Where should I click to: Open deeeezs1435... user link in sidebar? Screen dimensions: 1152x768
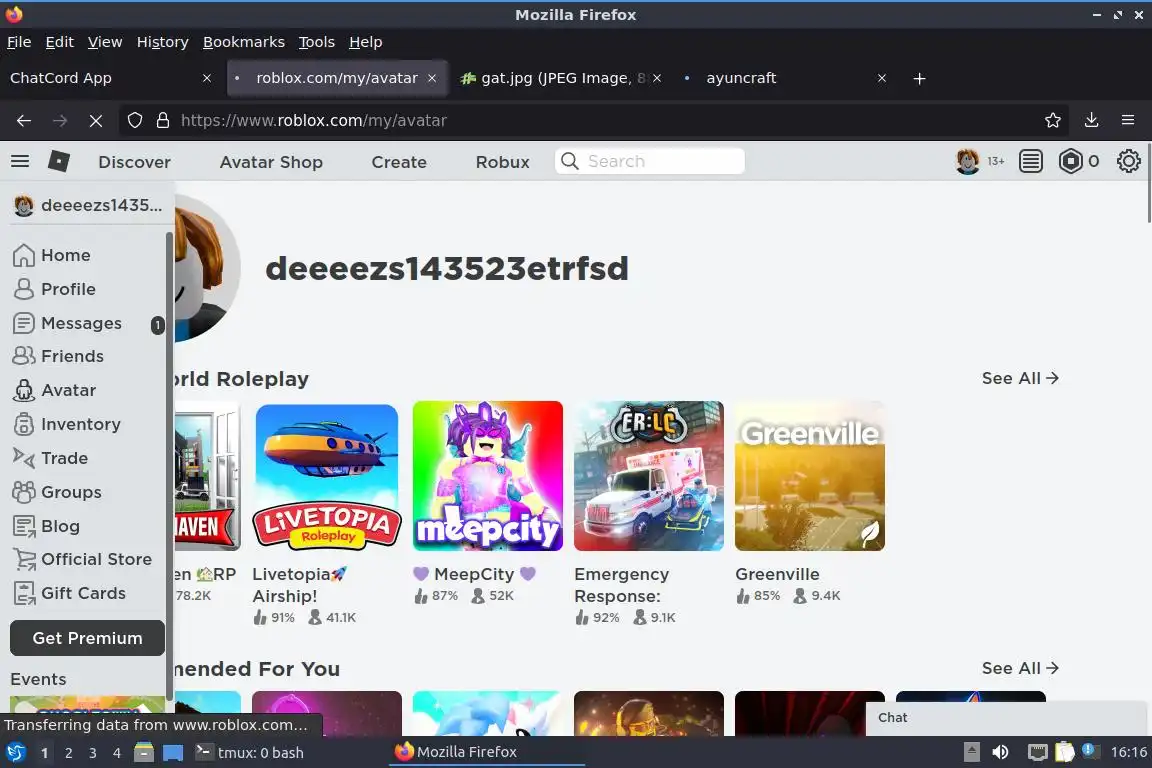click(88, 206)
